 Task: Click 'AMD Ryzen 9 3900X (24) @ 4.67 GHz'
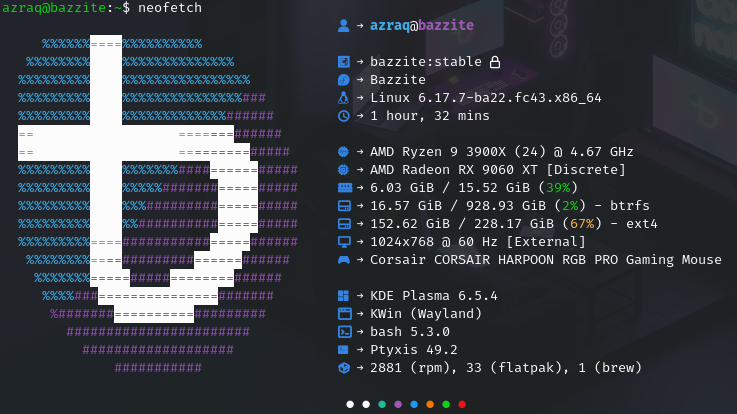tap(502, 152)
